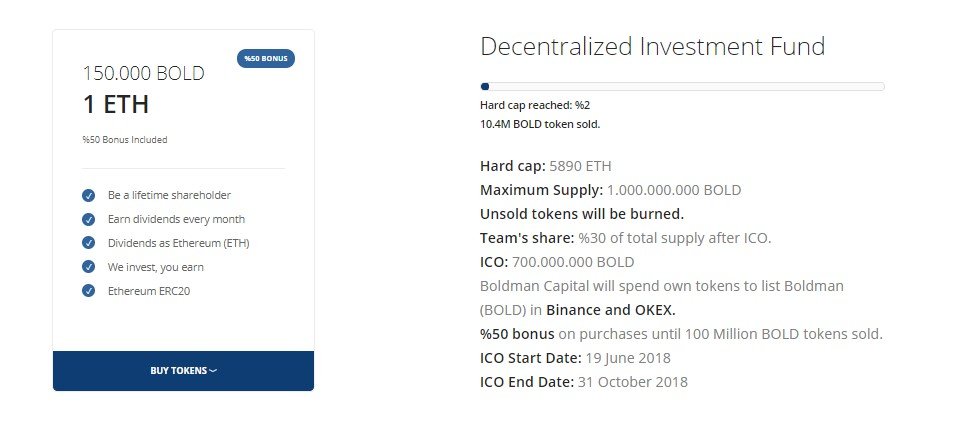Click the checkmark icon next to 'Ethereum ERC20'
The height and width of the screenshot is (441, 964).
coord(89,291)
